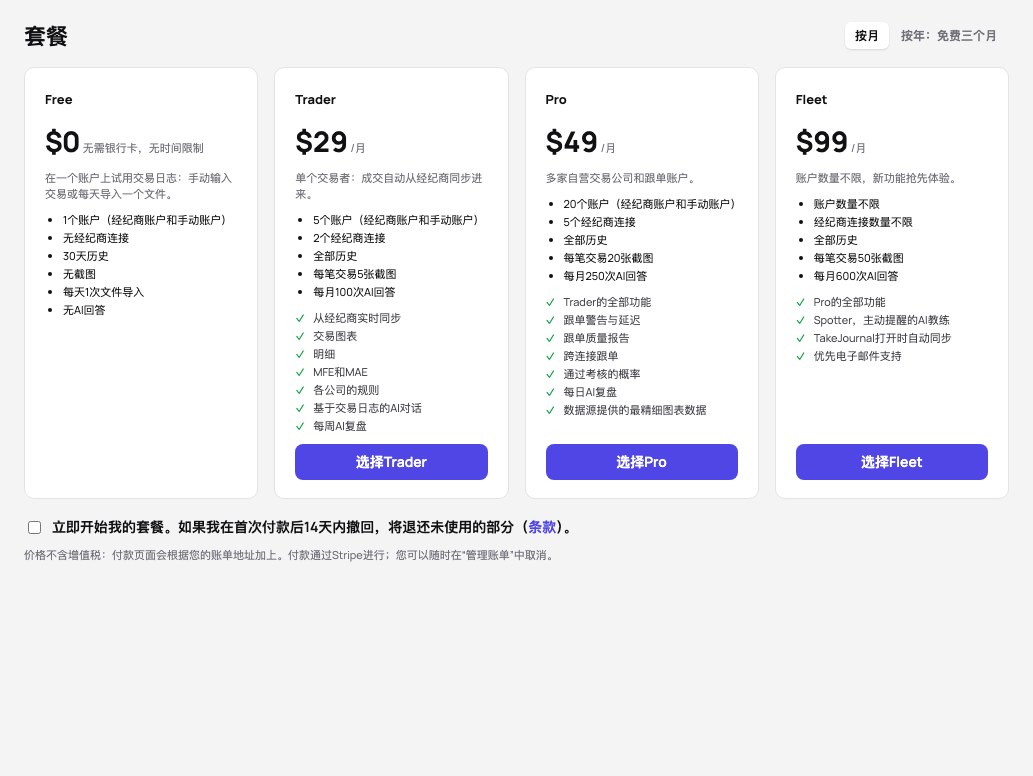Click the 每月250次AI回答 list item
The width and height of the screenshot is (1033, 776).
[x=605, y=276]
